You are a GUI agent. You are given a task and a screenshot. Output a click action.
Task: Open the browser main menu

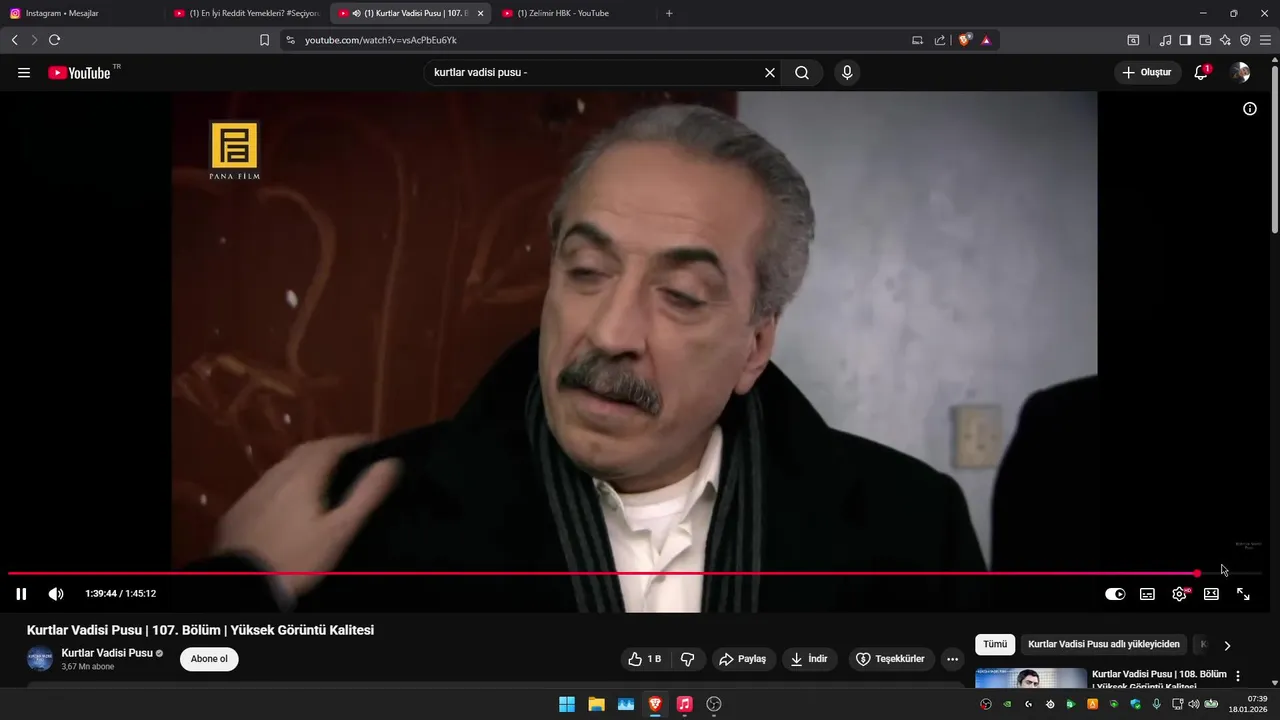[x=1265, y=40]
